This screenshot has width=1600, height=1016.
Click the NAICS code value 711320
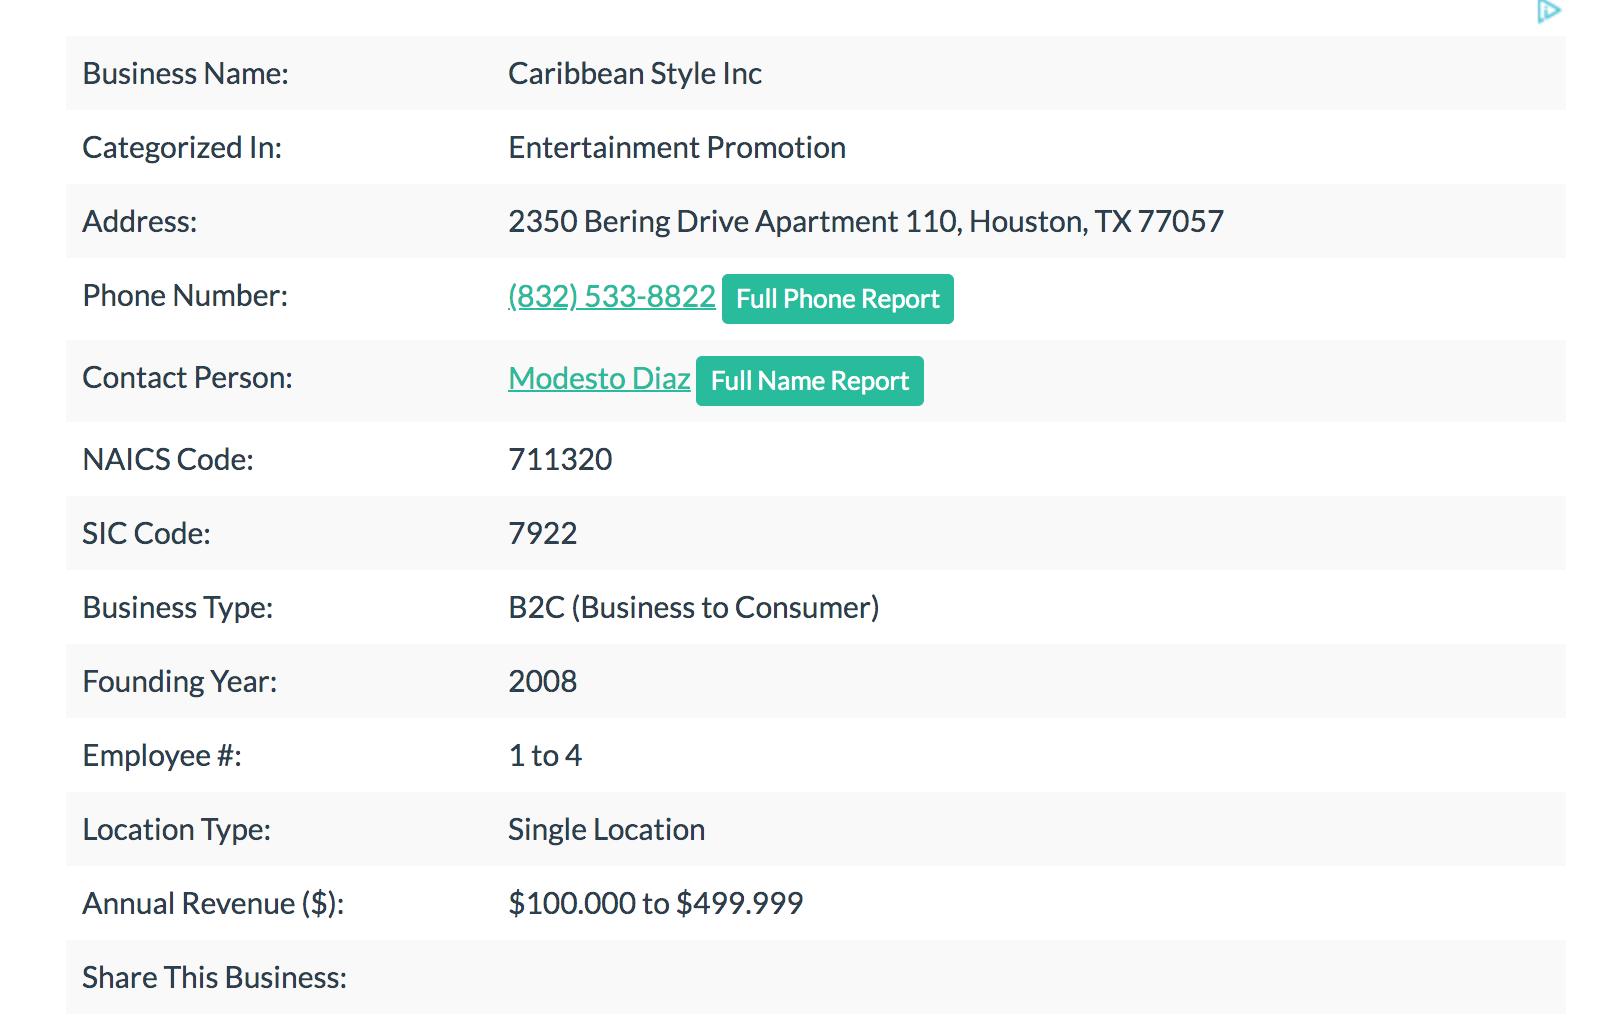(x=560, y=460)
